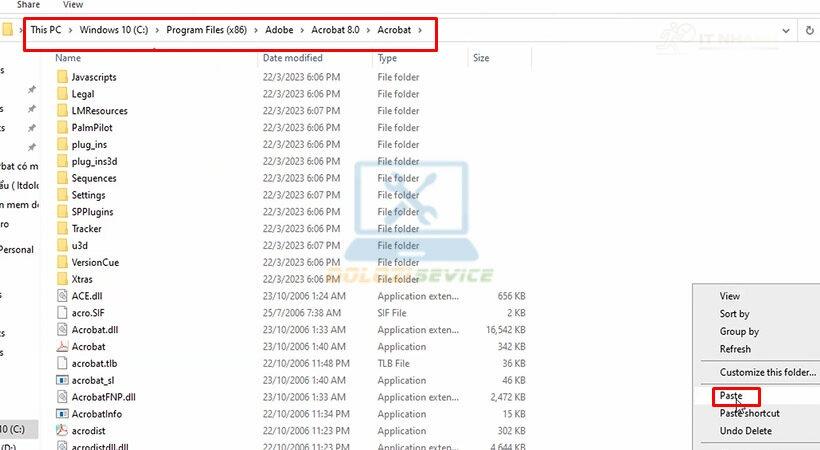820x450 pixels.
Task: Select the LMResources folder icon
Action: coord(62,110)
